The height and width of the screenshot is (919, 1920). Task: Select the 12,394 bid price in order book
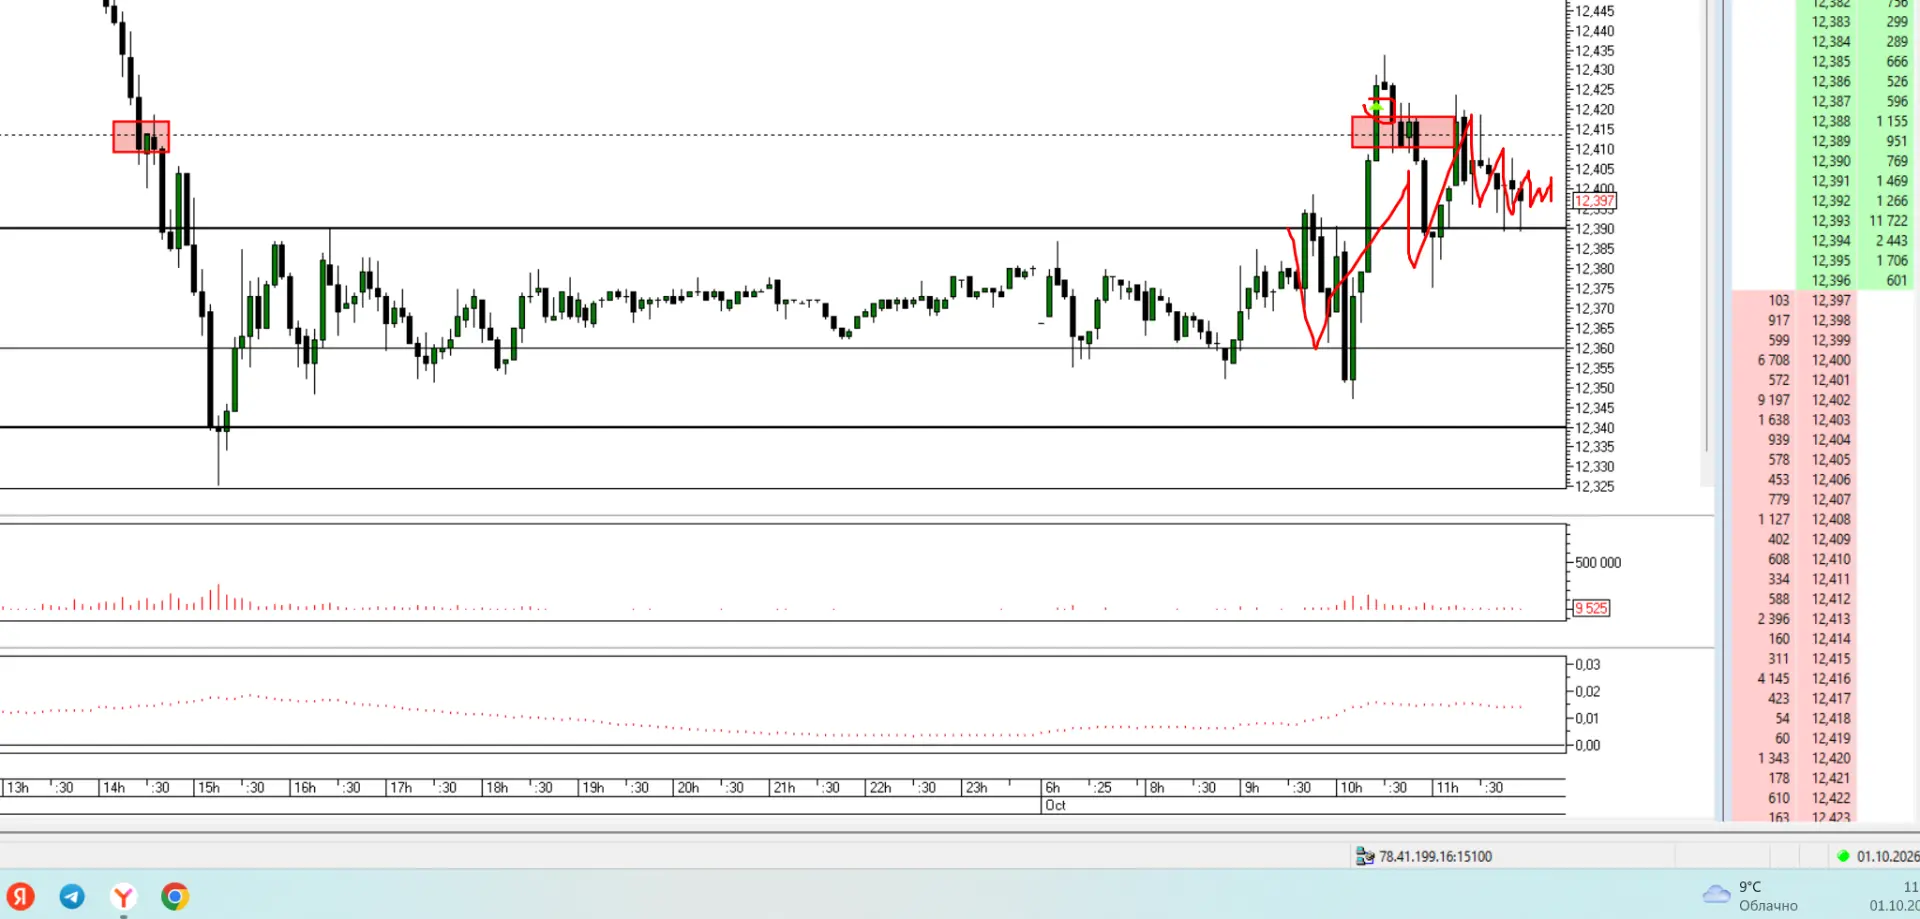click(1831, 241)
